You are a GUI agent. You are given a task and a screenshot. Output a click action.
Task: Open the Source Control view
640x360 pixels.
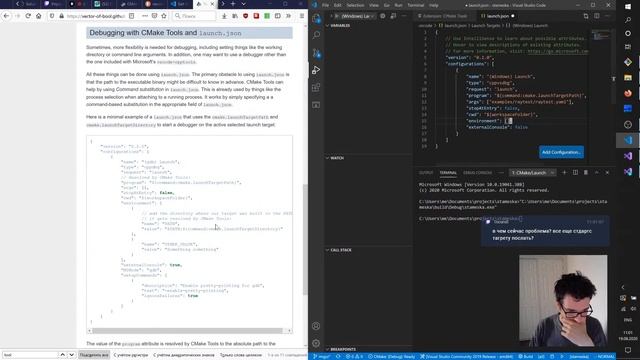(316, 53)
